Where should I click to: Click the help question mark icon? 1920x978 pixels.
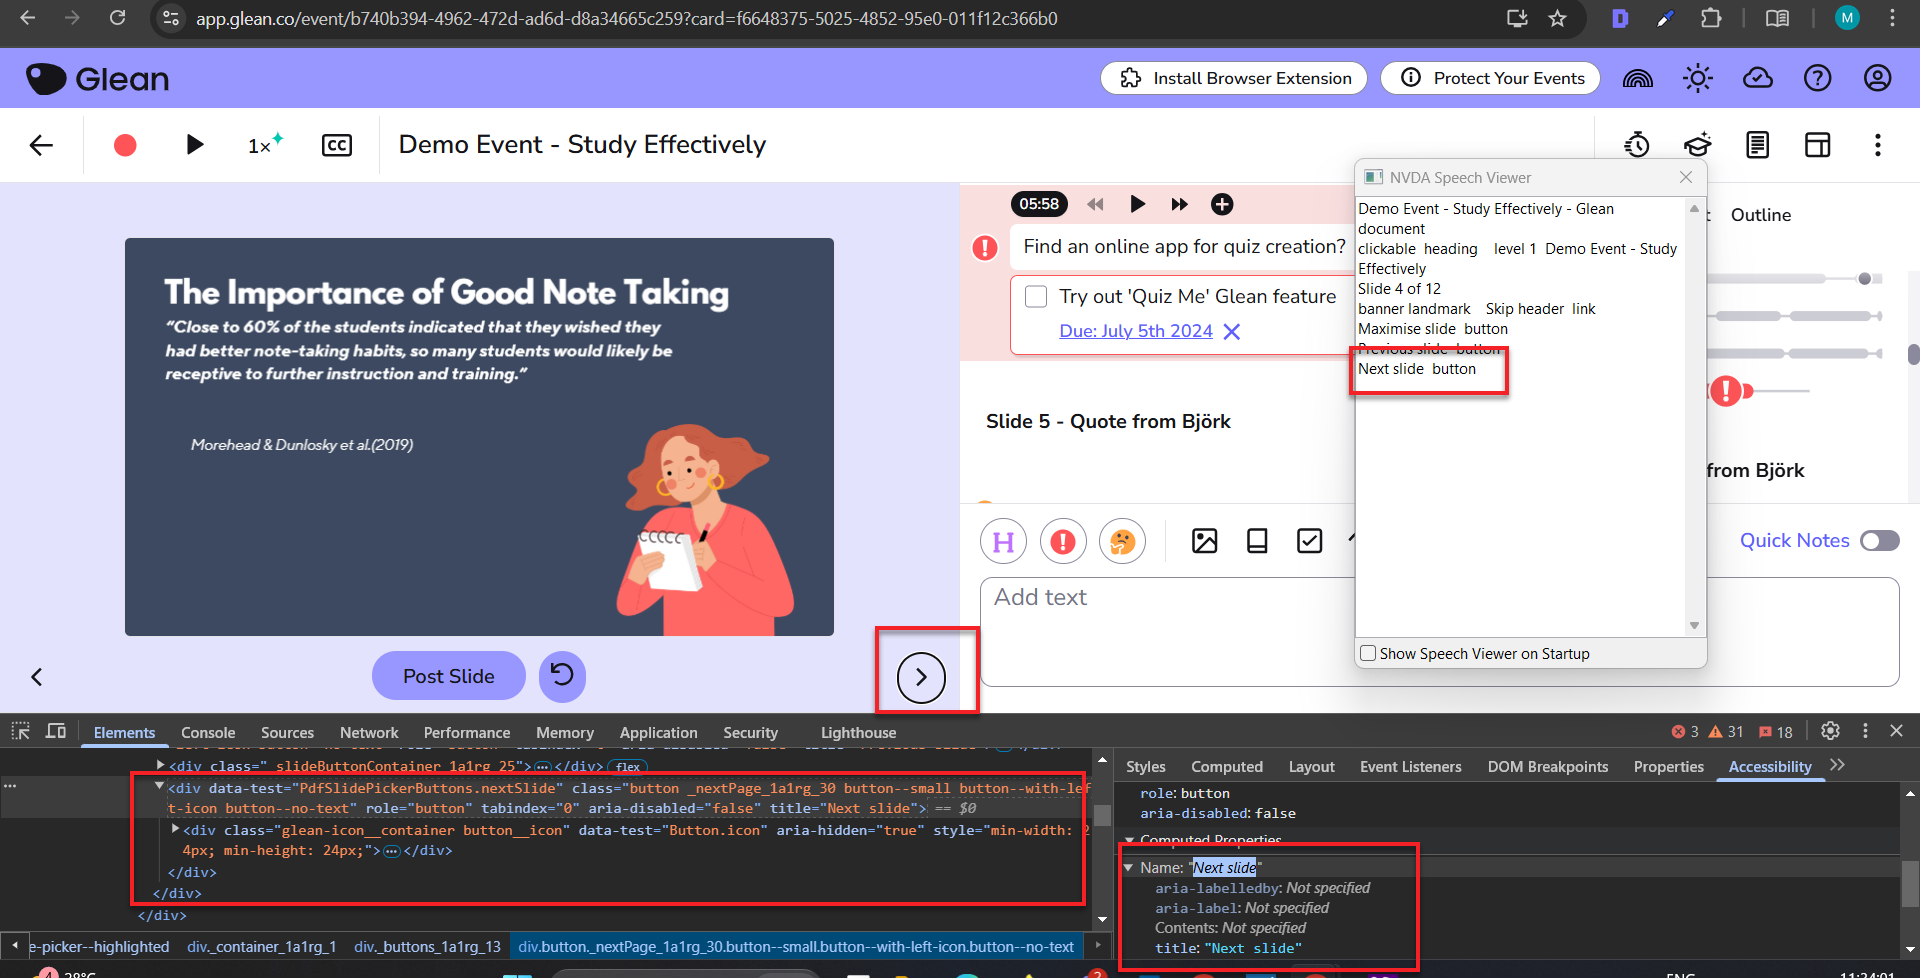click(x=1817, y=78)
